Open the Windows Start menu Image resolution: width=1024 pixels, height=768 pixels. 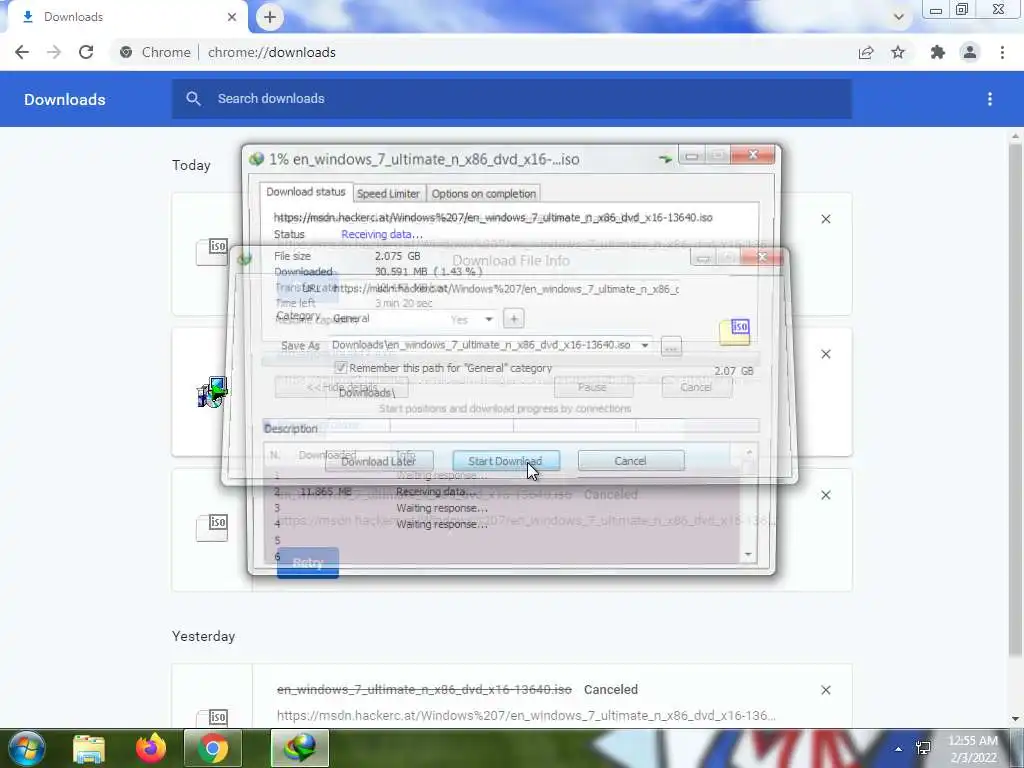tap(26, 748)
